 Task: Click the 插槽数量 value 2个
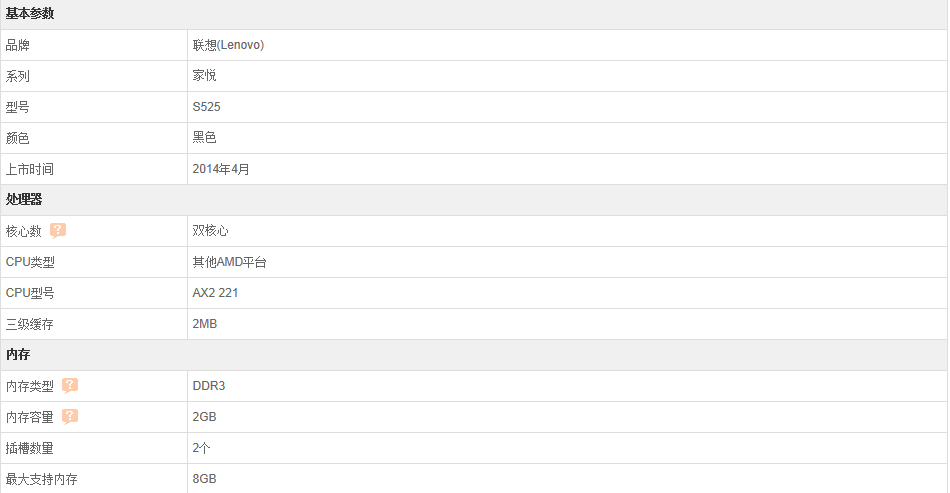pyautogui.click(x=201, y=448)
